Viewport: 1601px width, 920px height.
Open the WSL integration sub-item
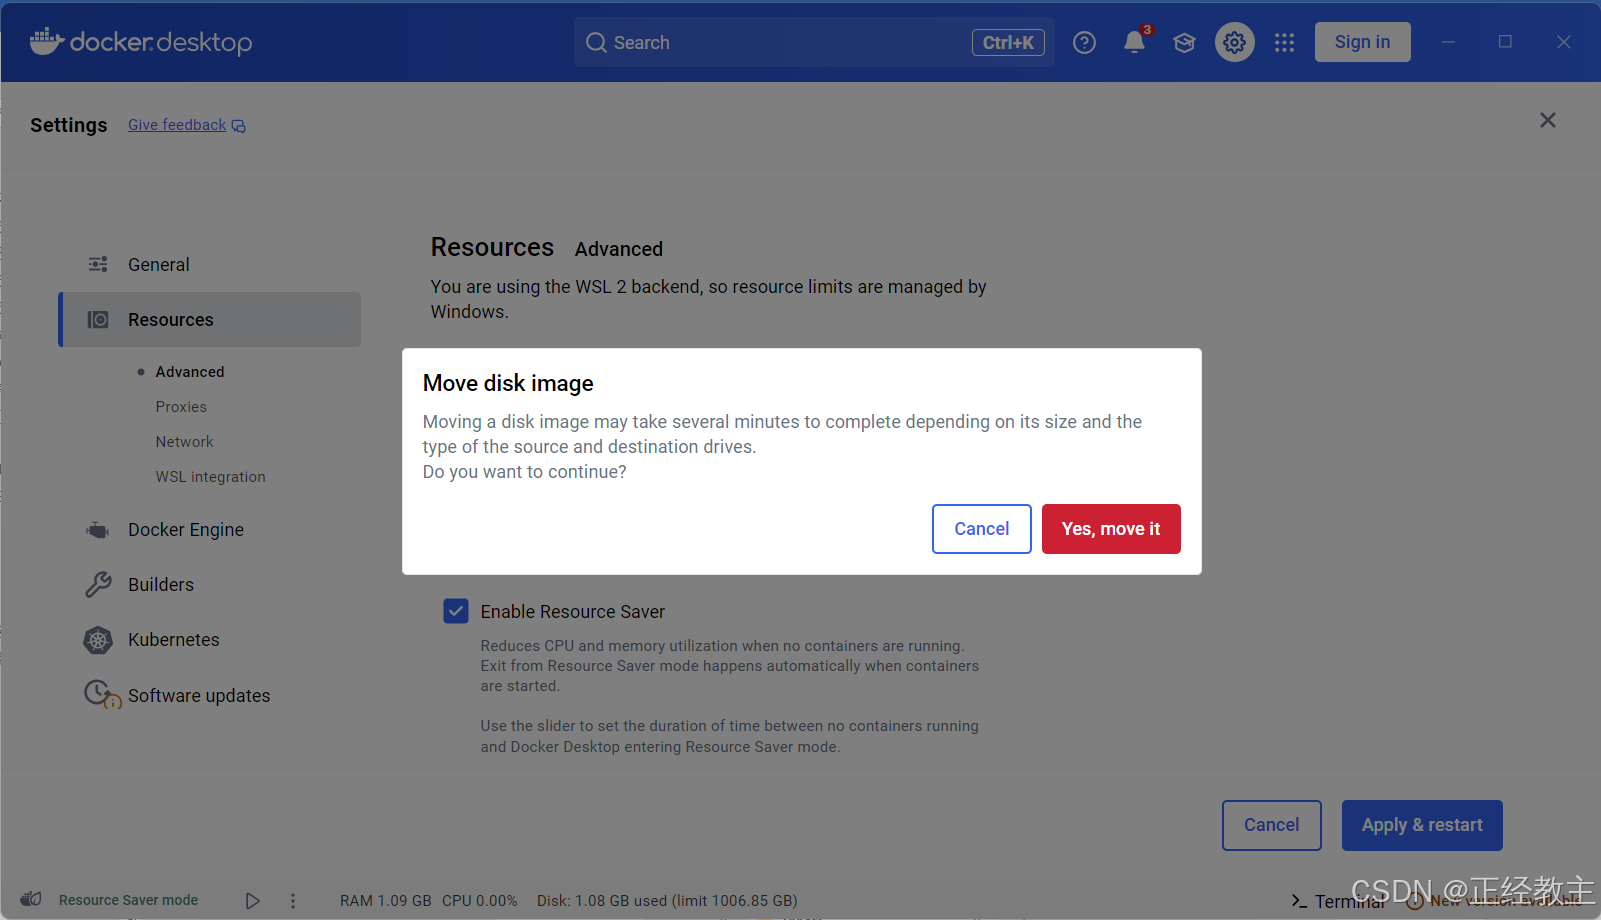[x=210, y=477]
